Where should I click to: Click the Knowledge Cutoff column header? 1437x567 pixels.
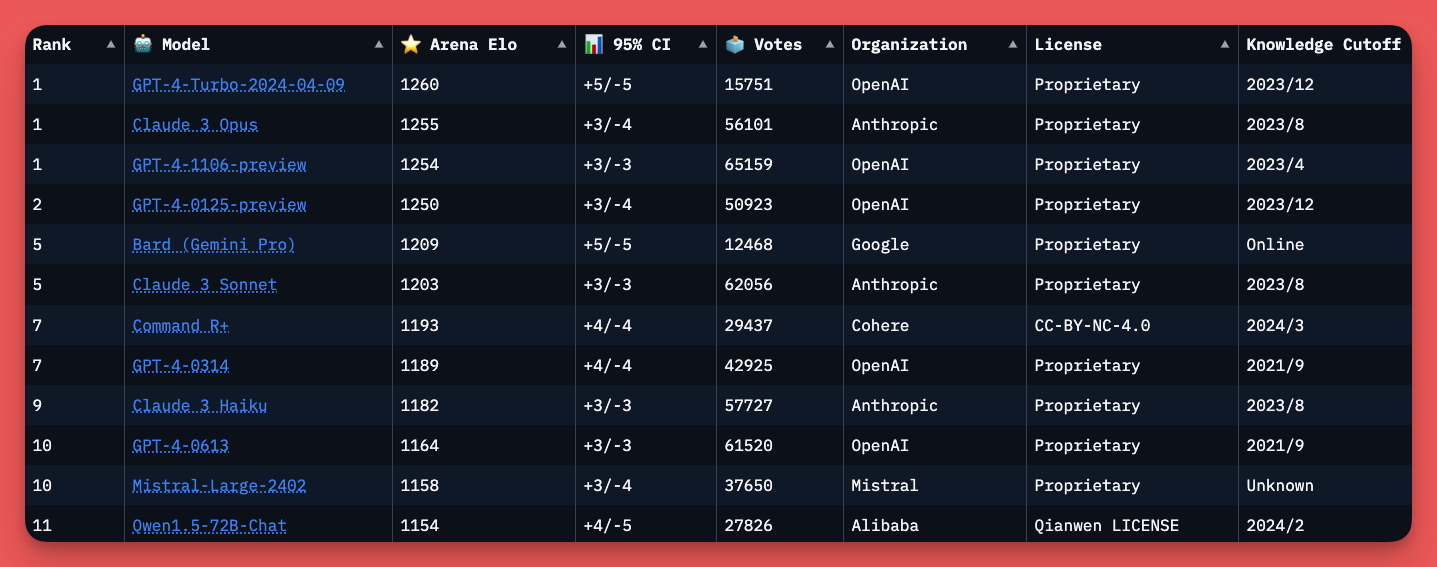[x=1324, y=45]
